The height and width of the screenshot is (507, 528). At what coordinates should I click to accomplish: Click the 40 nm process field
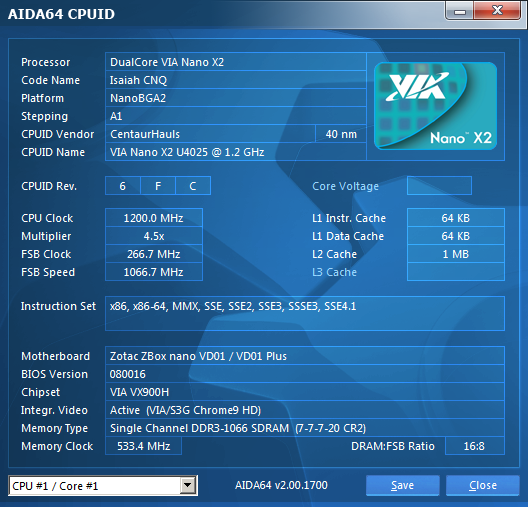point(341,134)
